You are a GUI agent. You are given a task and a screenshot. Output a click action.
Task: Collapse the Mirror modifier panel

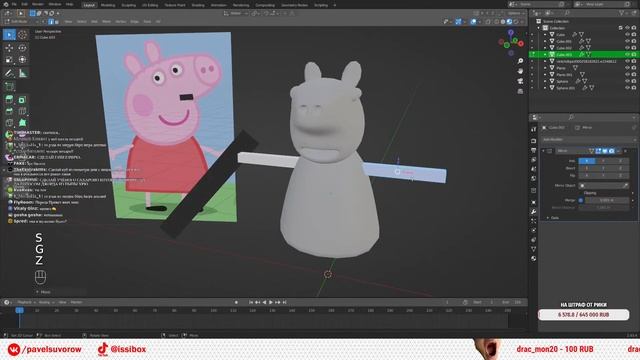pos(544,151)
